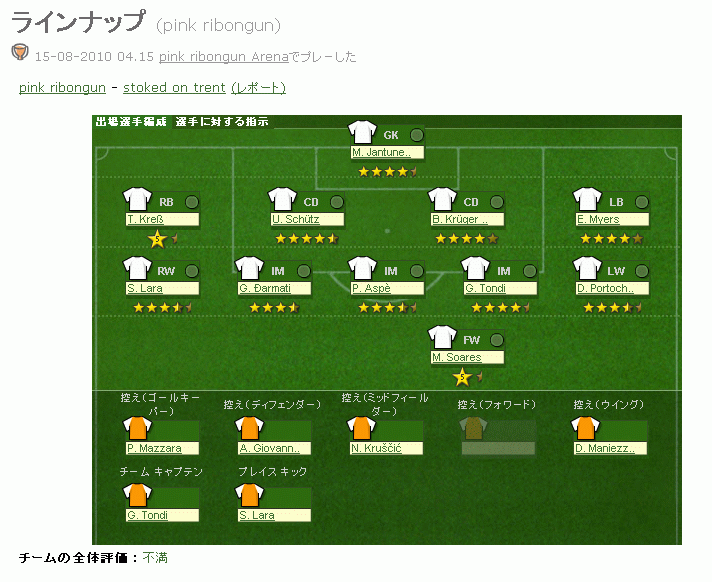712x582 pixels.
Task: Open player D. Portoch.. name link
Action: point(606,289)
